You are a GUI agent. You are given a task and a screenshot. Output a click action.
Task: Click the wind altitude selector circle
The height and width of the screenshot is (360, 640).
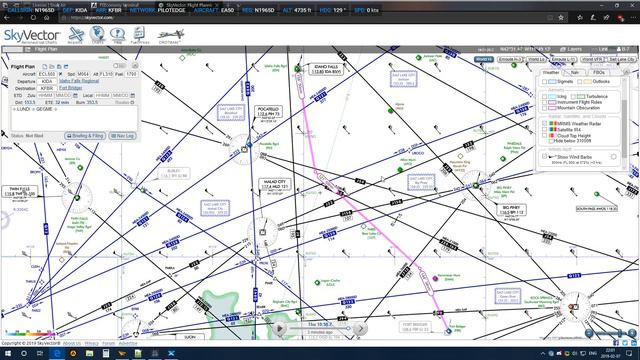613,157
